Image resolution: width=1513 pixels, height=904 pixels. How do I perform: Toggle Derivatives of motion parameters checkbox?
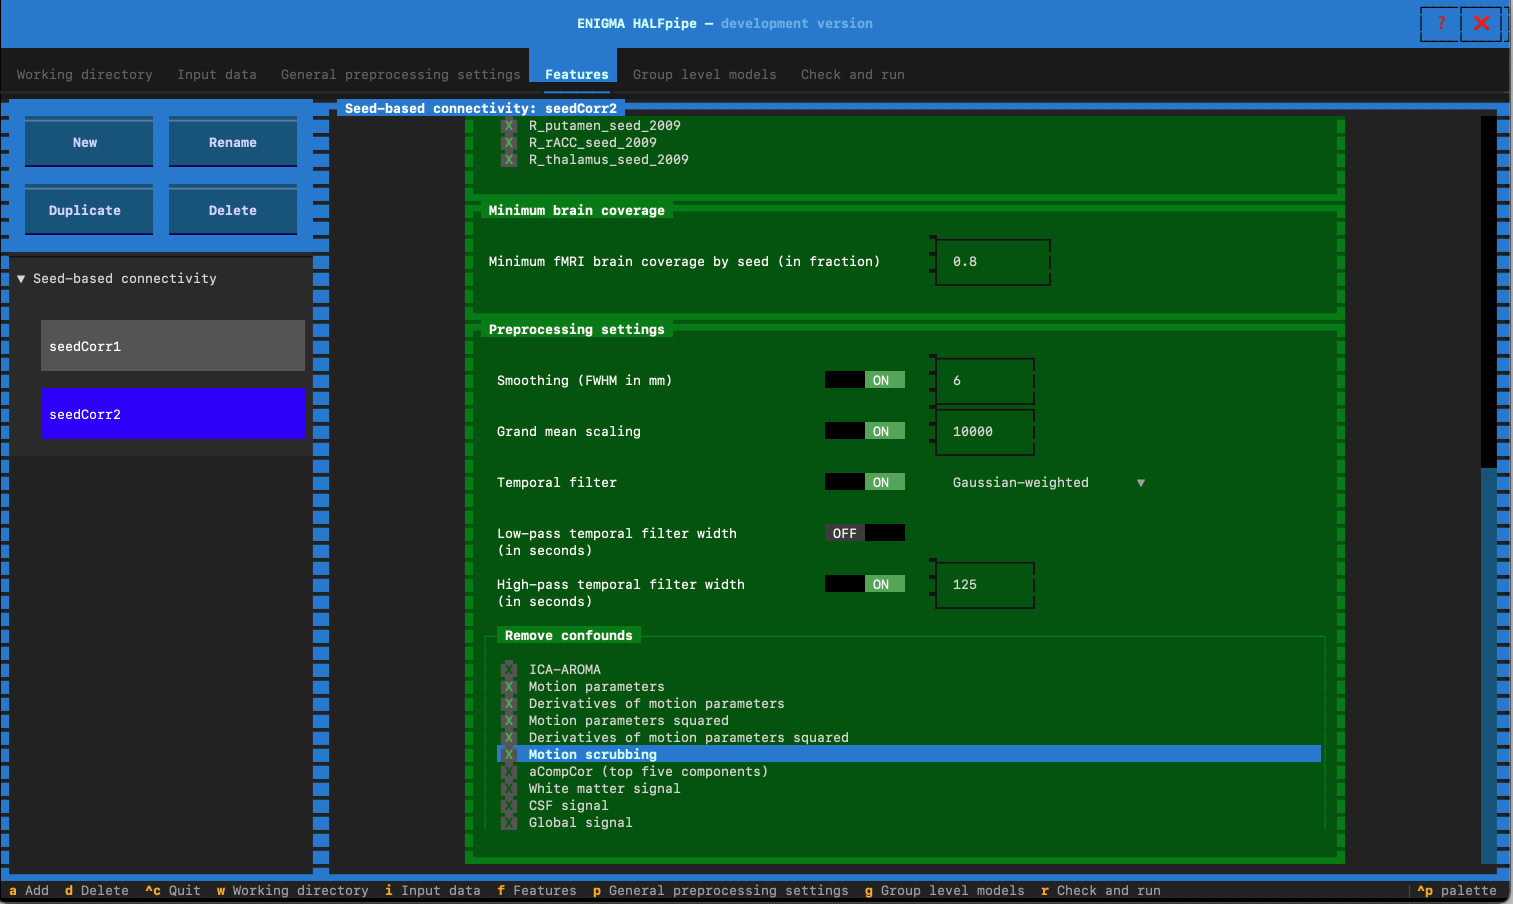[509, 704]
